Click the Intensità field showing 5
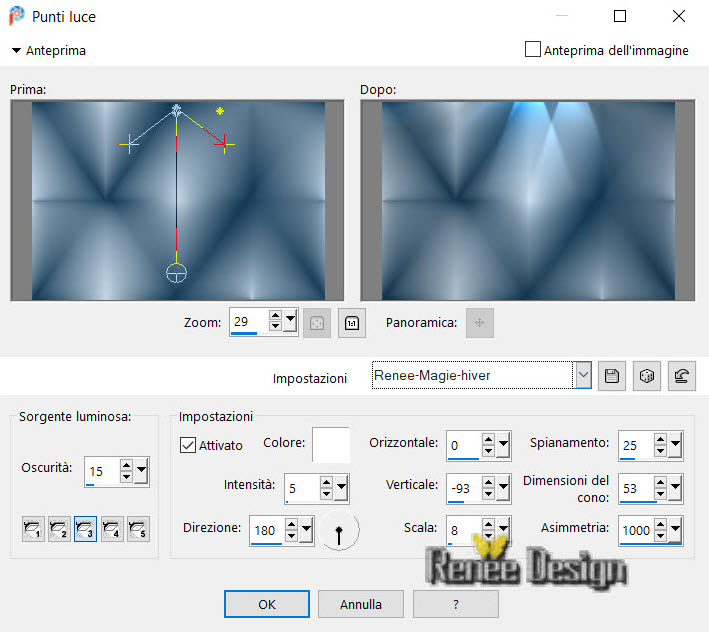 coord(302,488)
